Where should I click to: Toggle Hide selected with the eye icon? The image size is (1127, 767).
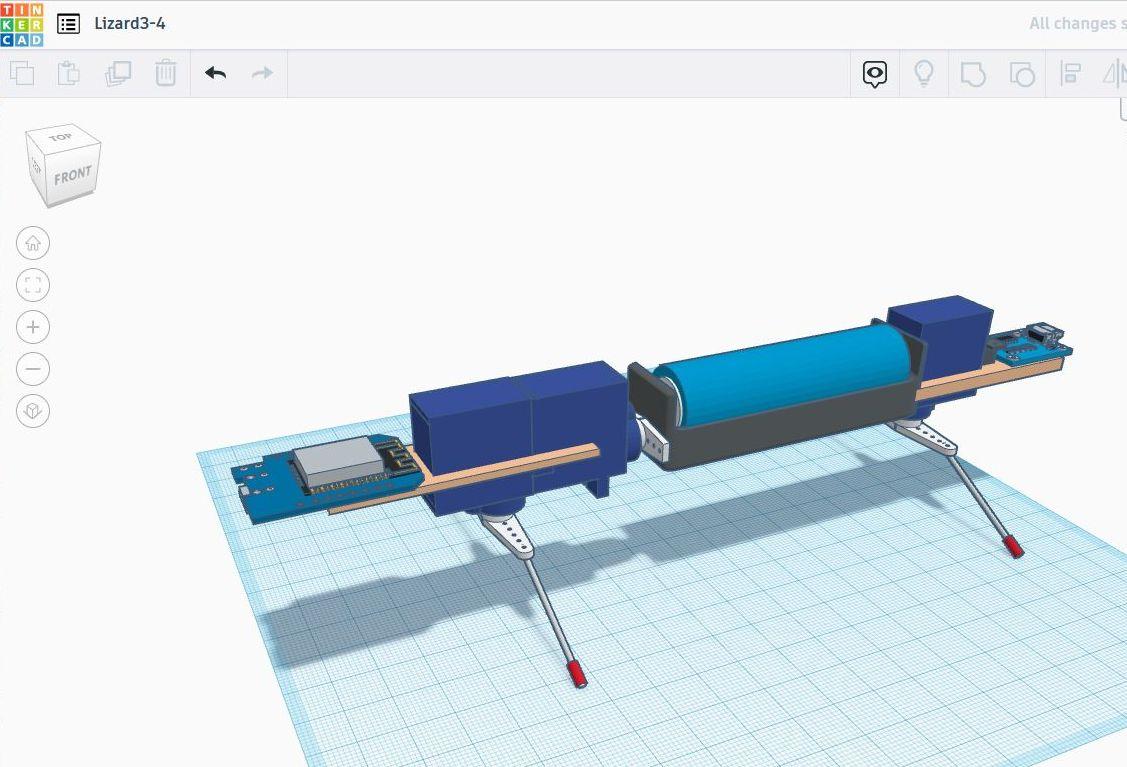[x=874, y=73]
